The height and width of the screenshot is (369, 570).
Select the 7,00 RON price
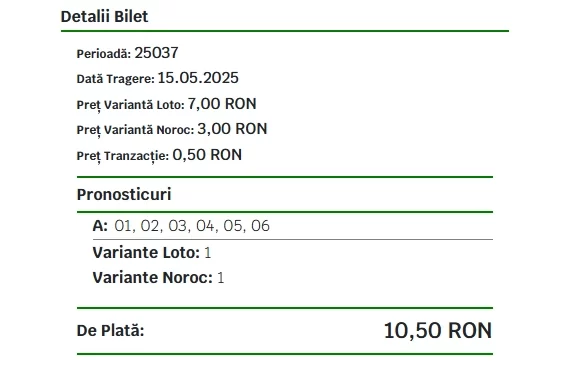pyautogui.click(x=222, y=104)
